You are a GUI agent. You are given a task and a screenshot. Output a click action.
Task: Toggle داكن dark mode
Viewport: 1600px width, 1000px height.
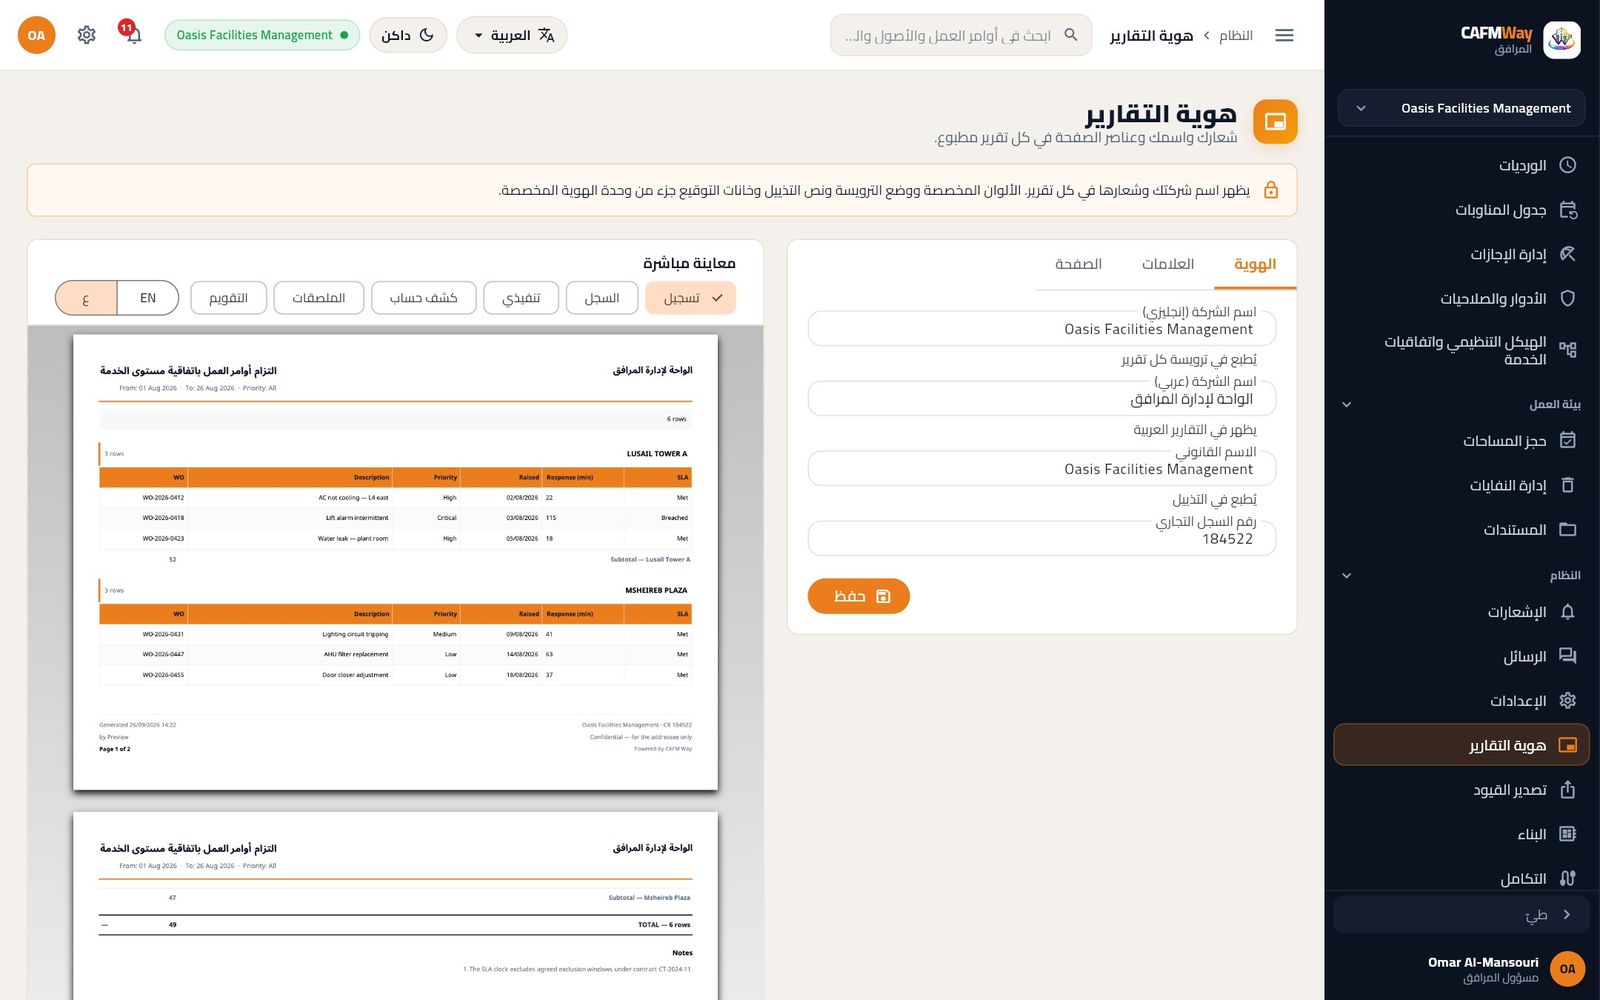(408, 35)
